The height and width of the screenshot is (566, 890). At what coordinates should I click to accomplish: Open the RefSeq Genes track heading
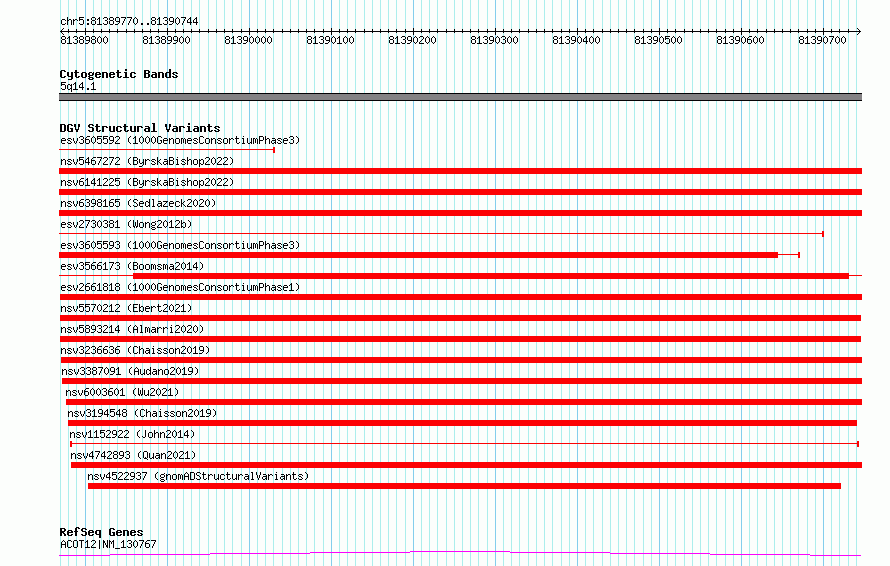tap(101, 532)
